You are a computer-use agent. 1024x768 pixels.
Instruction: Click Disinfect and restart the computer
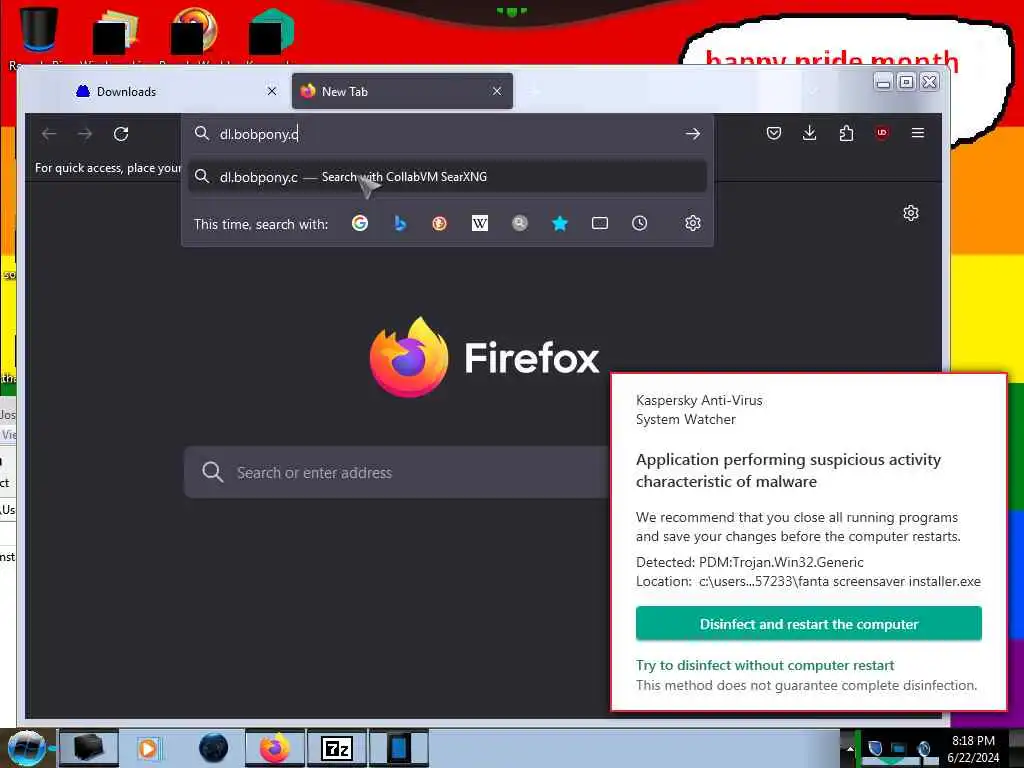coord(808,624)
